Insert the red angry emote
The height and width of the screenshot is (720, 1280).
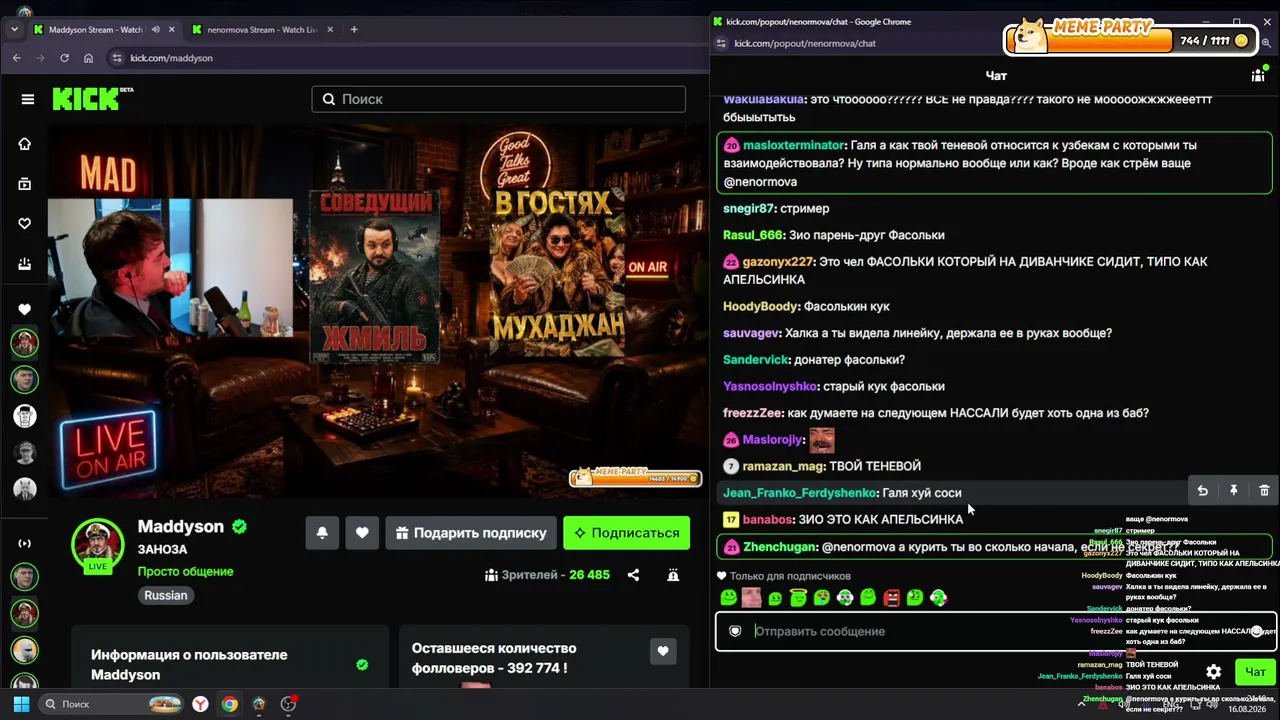click(x=892, y=598)
